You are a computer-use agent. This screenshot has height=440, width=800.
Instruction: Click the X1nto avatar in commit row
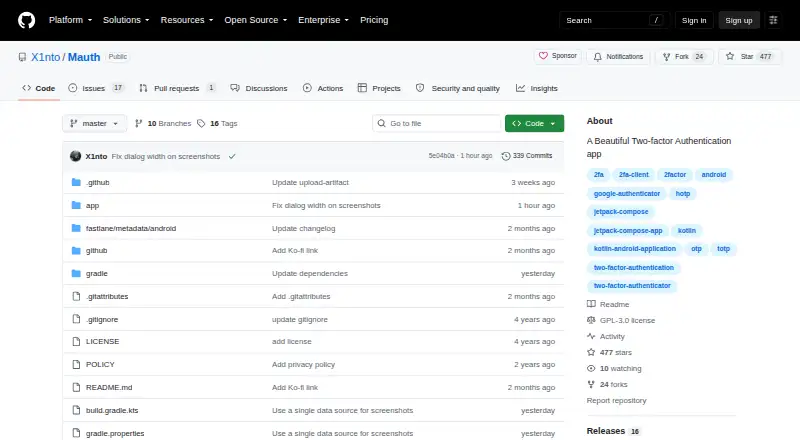[x=76, y=156]
